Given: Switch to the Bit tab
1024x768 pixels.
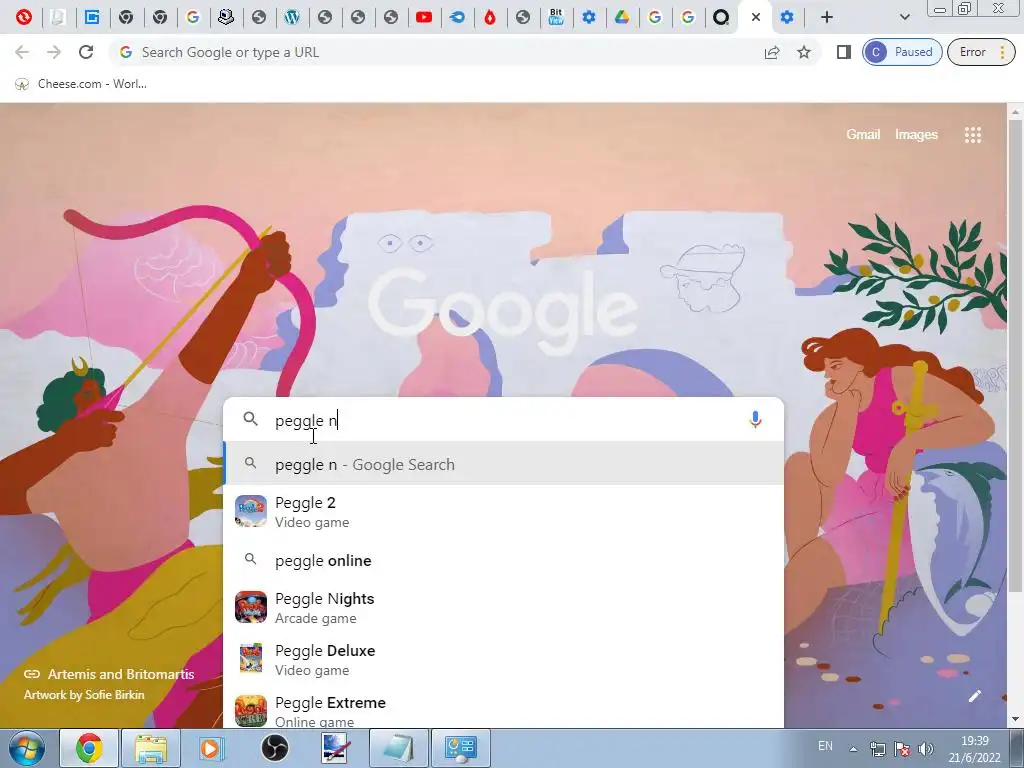Looking at the screenshot, I should pyautogui.click(x=556, y=18).
